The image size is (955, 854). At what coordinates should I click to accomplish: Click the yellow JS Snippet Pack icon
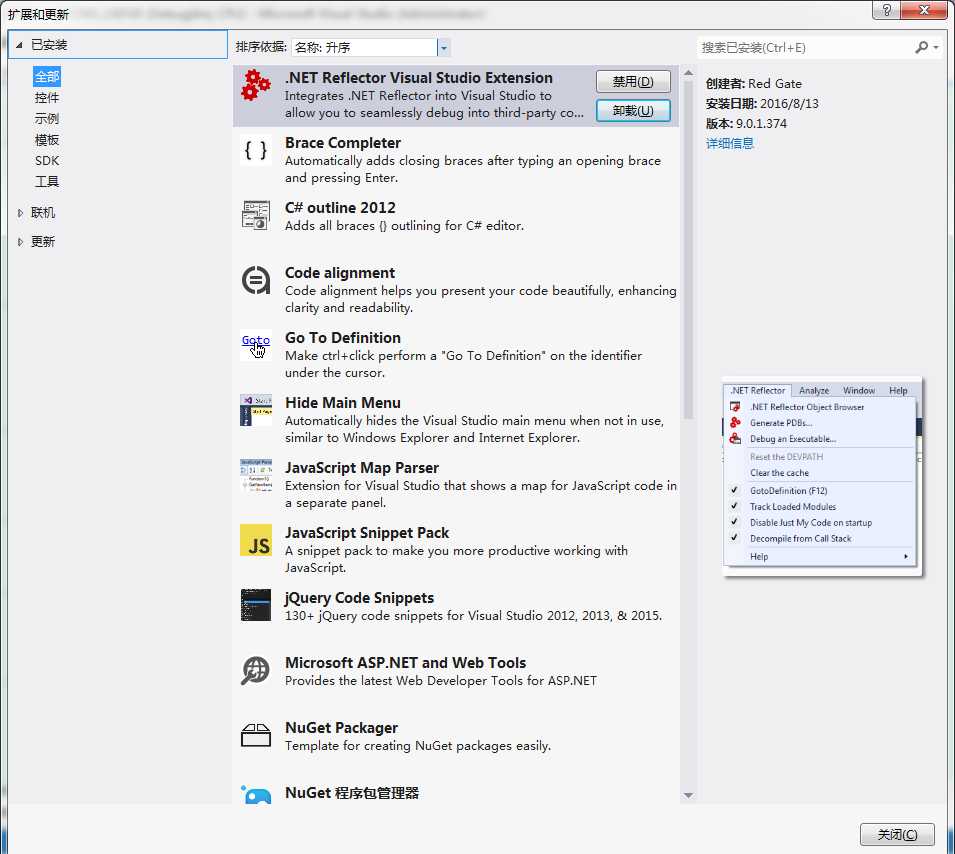pos(256,540)
